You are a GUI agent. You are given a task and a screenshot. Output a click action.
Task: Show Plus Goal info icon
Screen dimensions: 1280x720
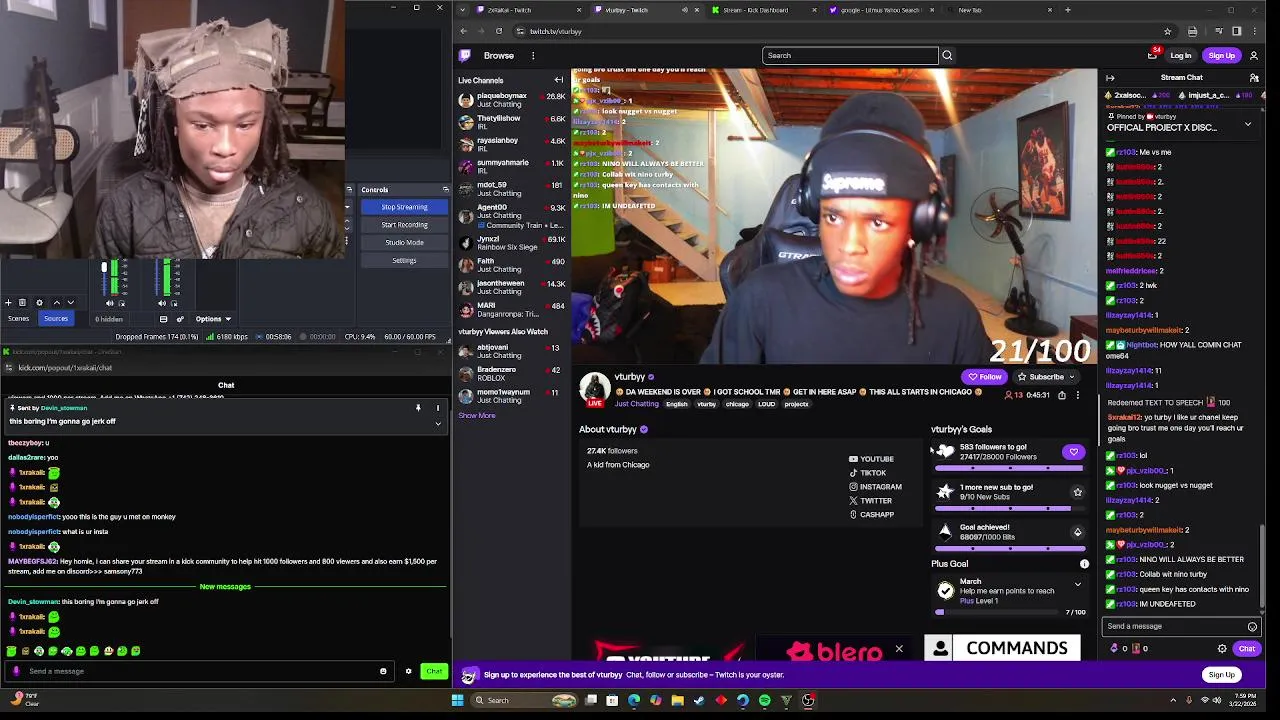[1084, 564]
